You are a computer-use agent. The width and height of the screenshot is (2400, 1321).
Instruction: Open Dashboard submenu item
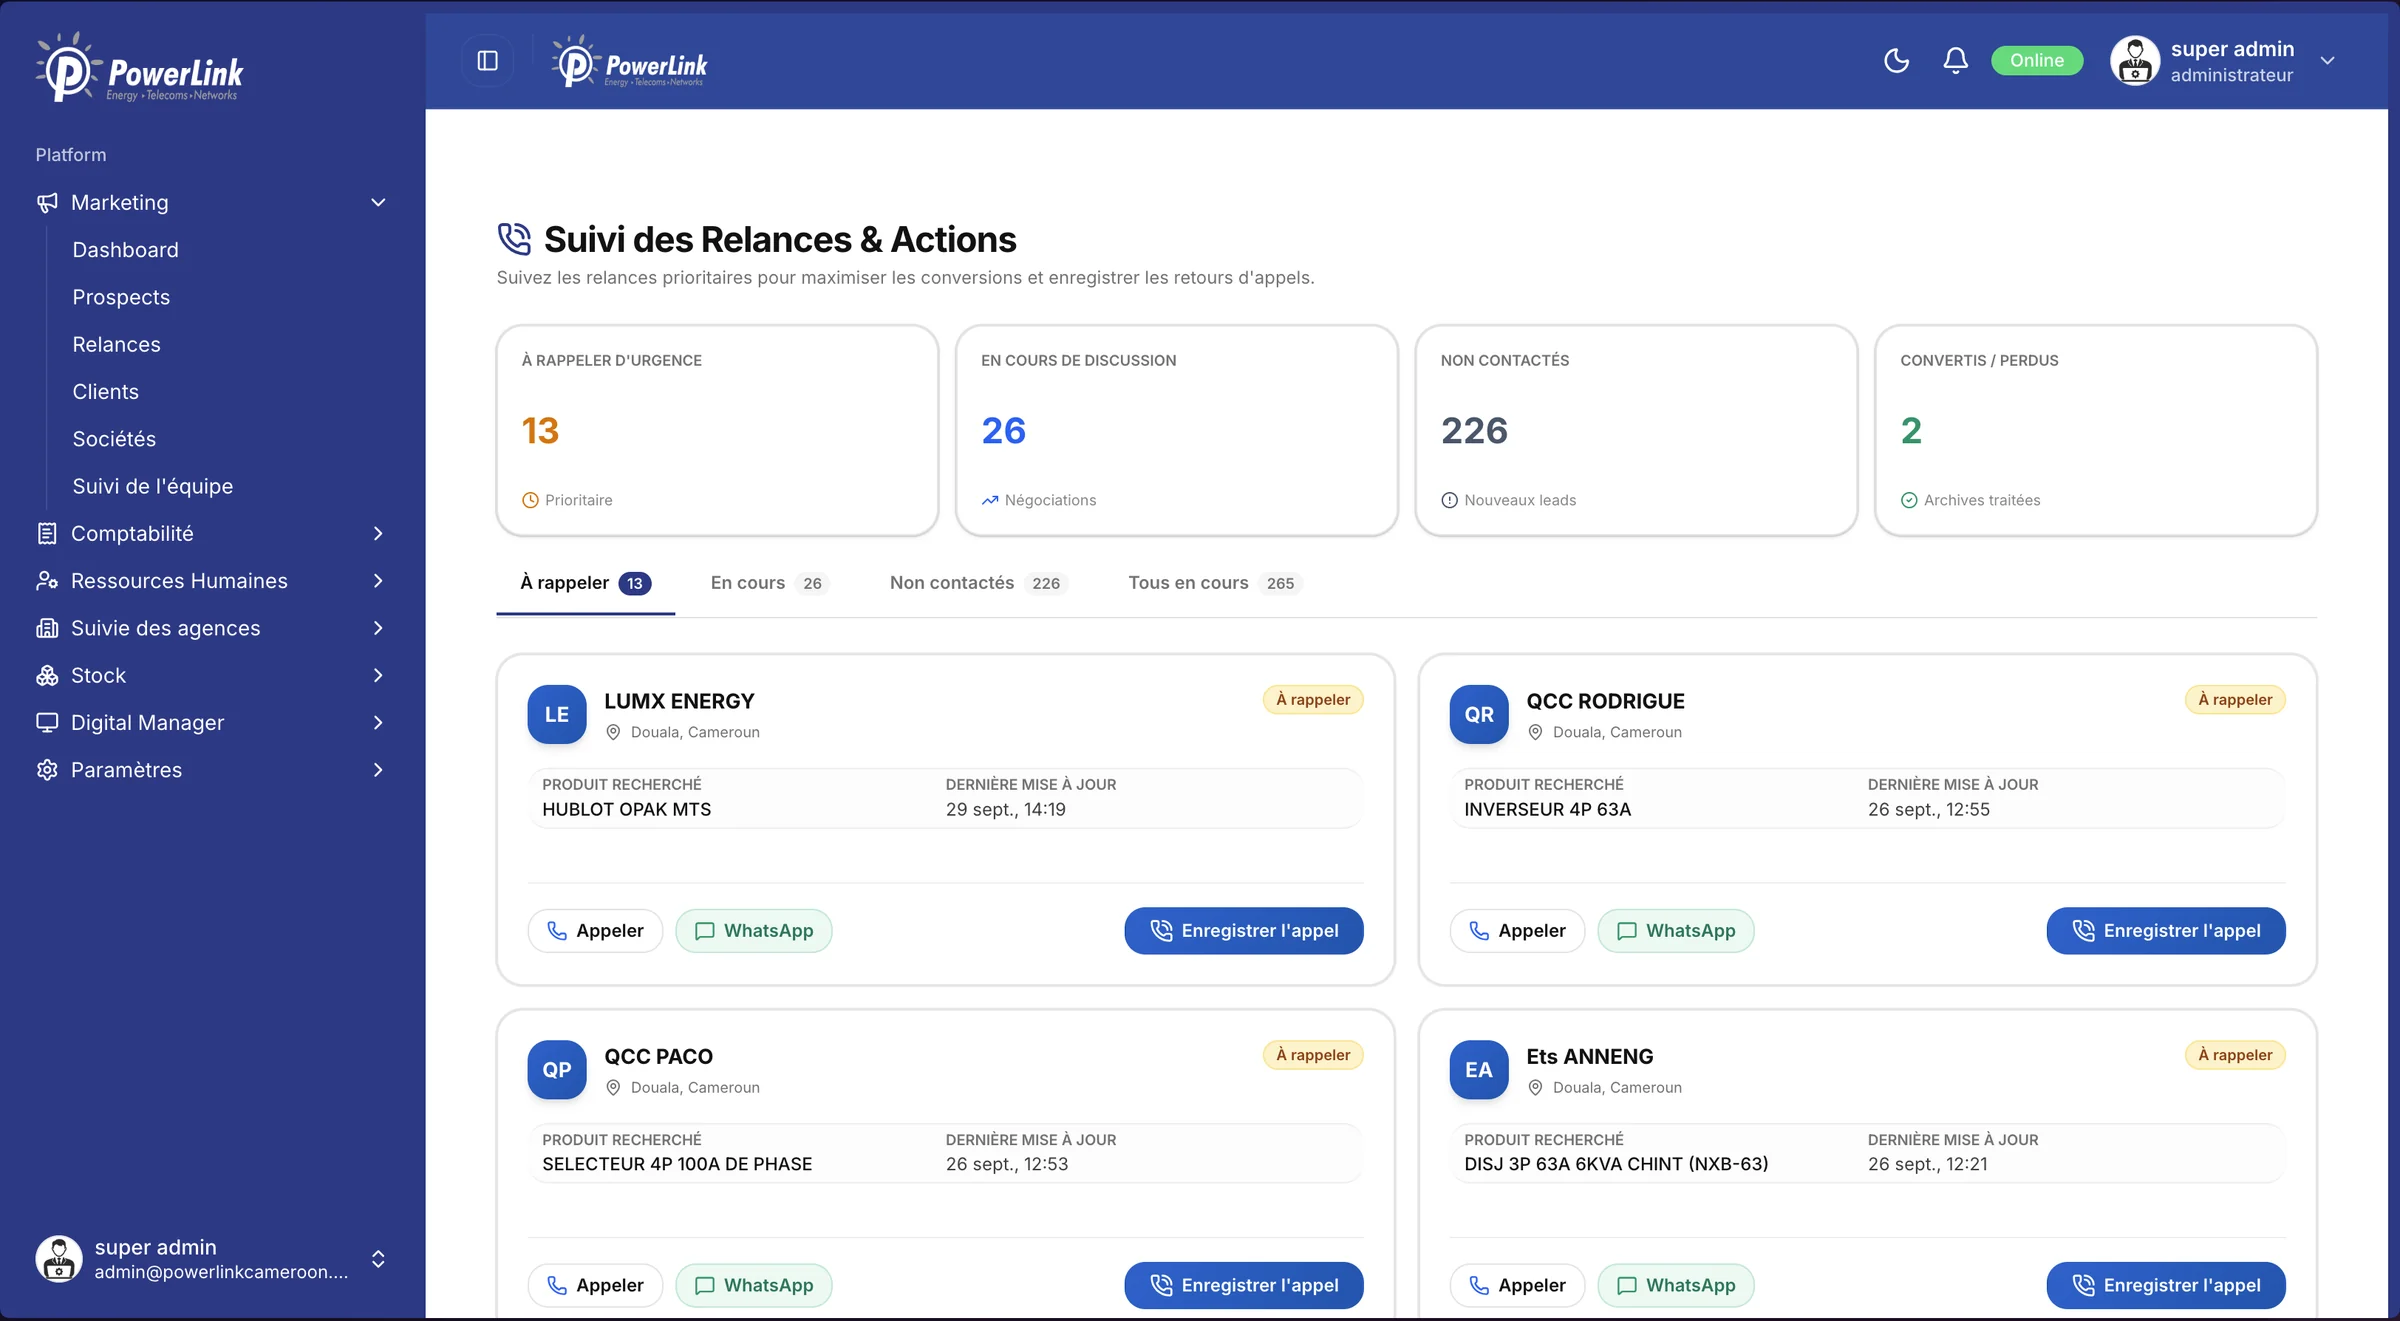125,250
